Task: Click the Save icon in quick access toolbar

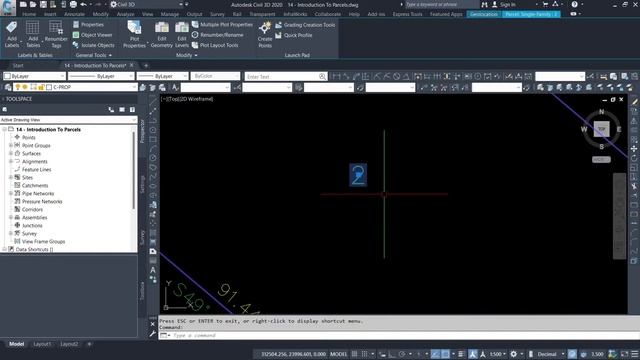Action: tap(43, 4)
